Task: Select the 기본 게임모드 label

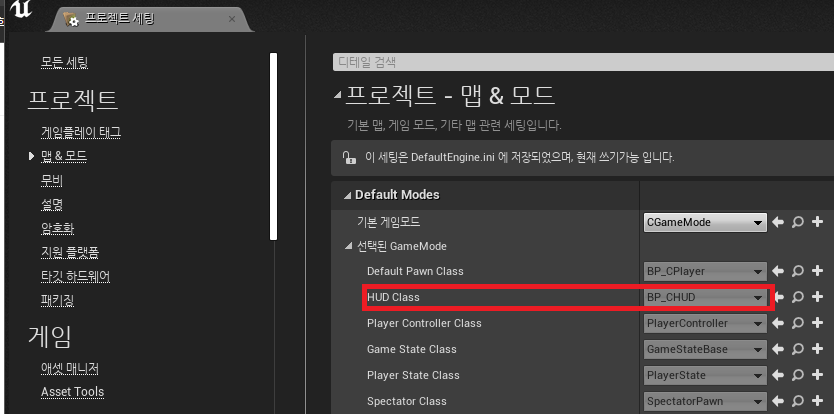Action: tap(388, 221)
